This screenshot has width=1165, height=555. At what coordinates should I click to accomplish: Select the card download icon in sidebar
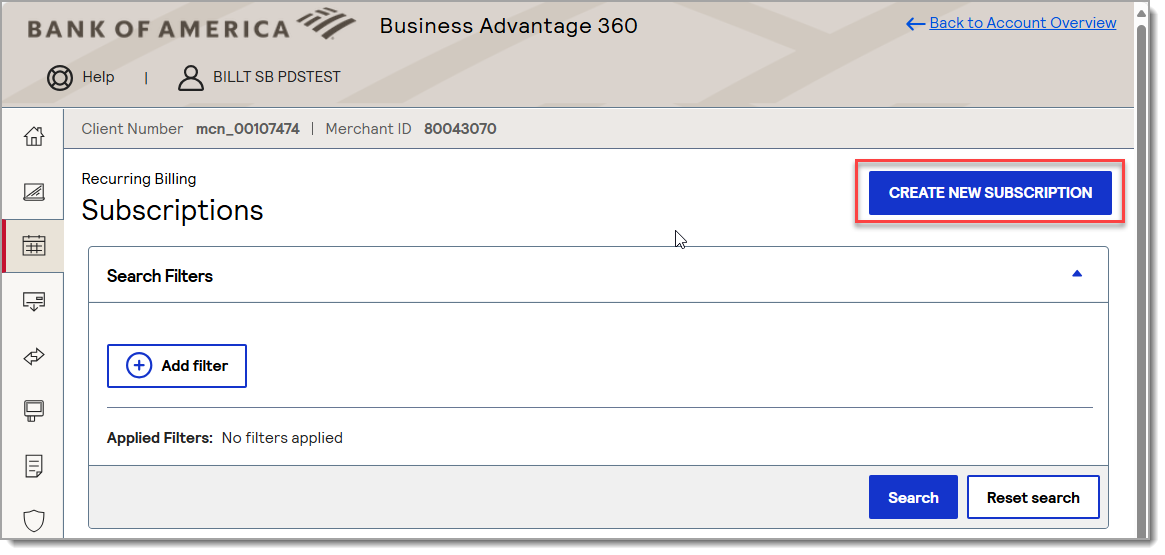pyautogui.click(x=33, y=301)
